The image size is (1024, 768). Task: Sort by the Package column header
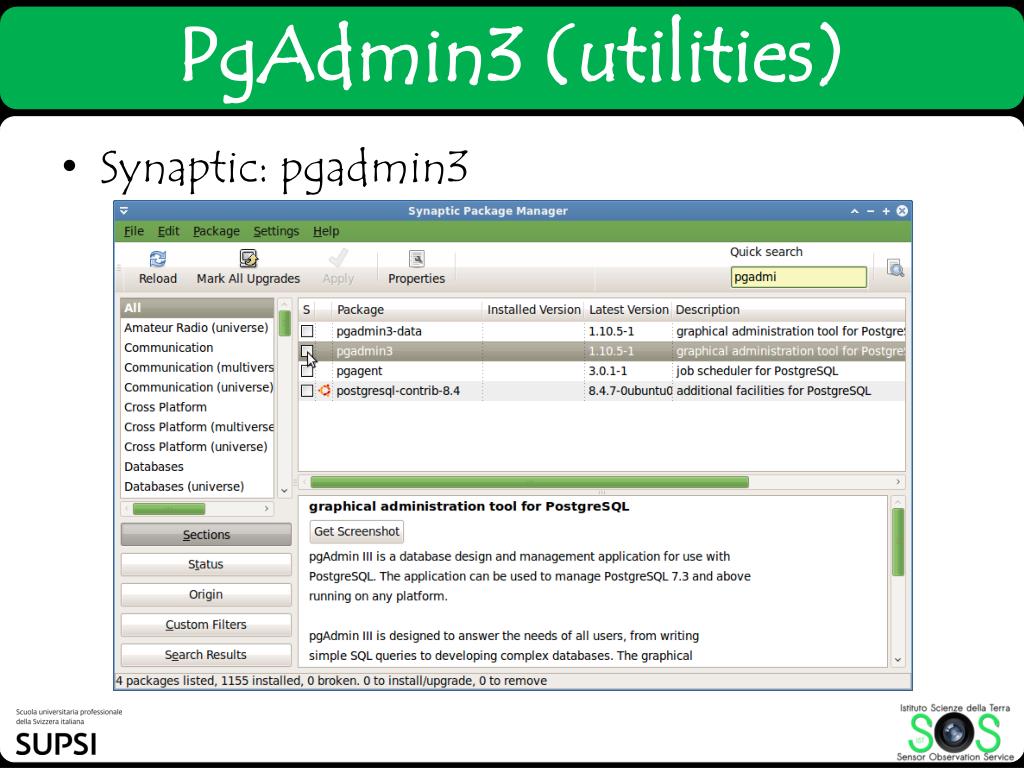[406, 310]
